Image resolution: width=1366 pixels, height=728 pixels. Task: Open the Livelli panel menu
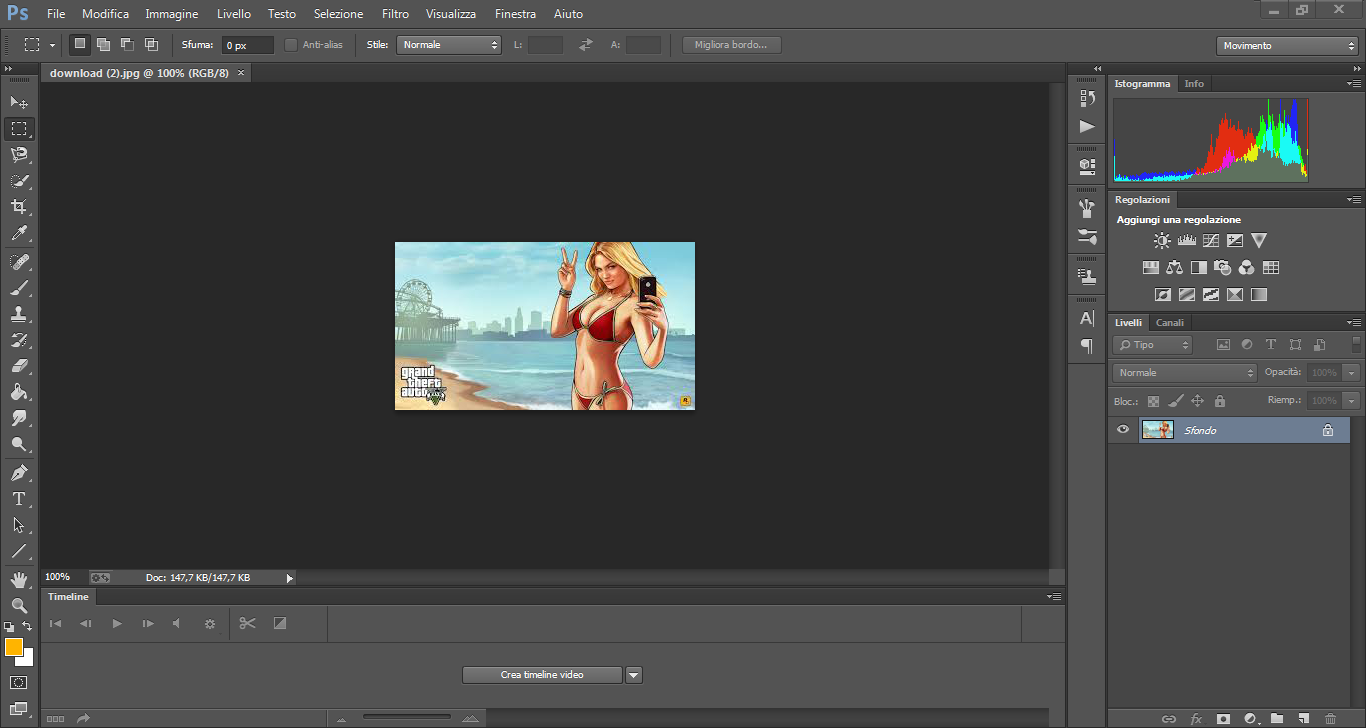[1354, 323]
